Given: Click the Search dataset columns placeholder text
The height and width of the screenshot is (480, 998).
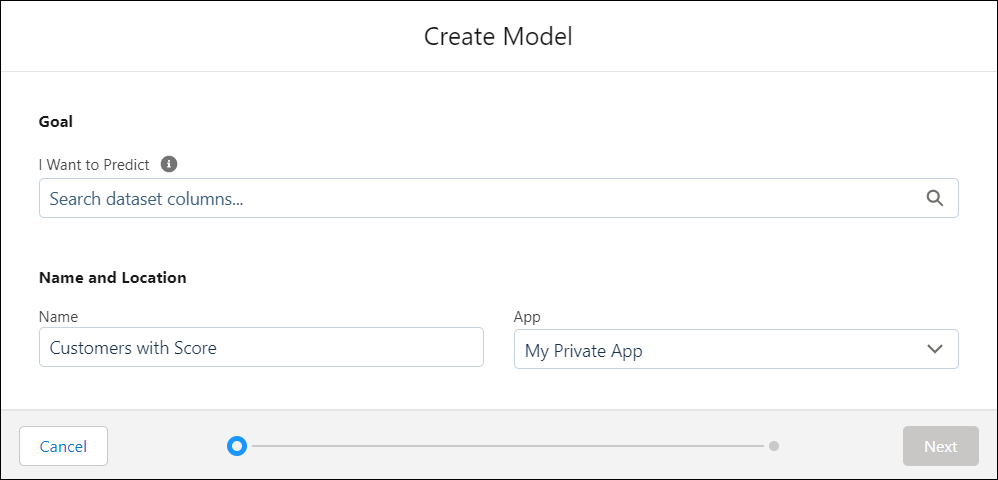Looking at the screenshot, I should pyautogui.click(x=146, y=199).
